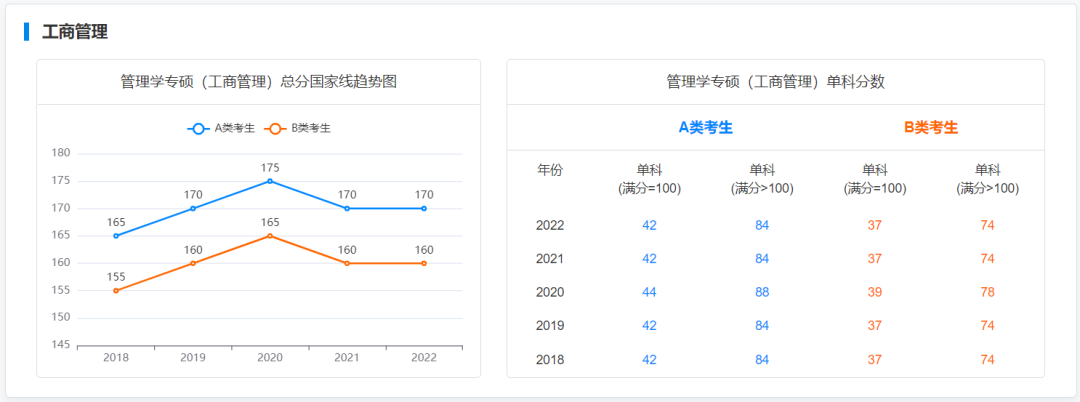Click the 年份 column header
Image resolution: width=1080 pixels, height=402 pixels.
(550, 170)
